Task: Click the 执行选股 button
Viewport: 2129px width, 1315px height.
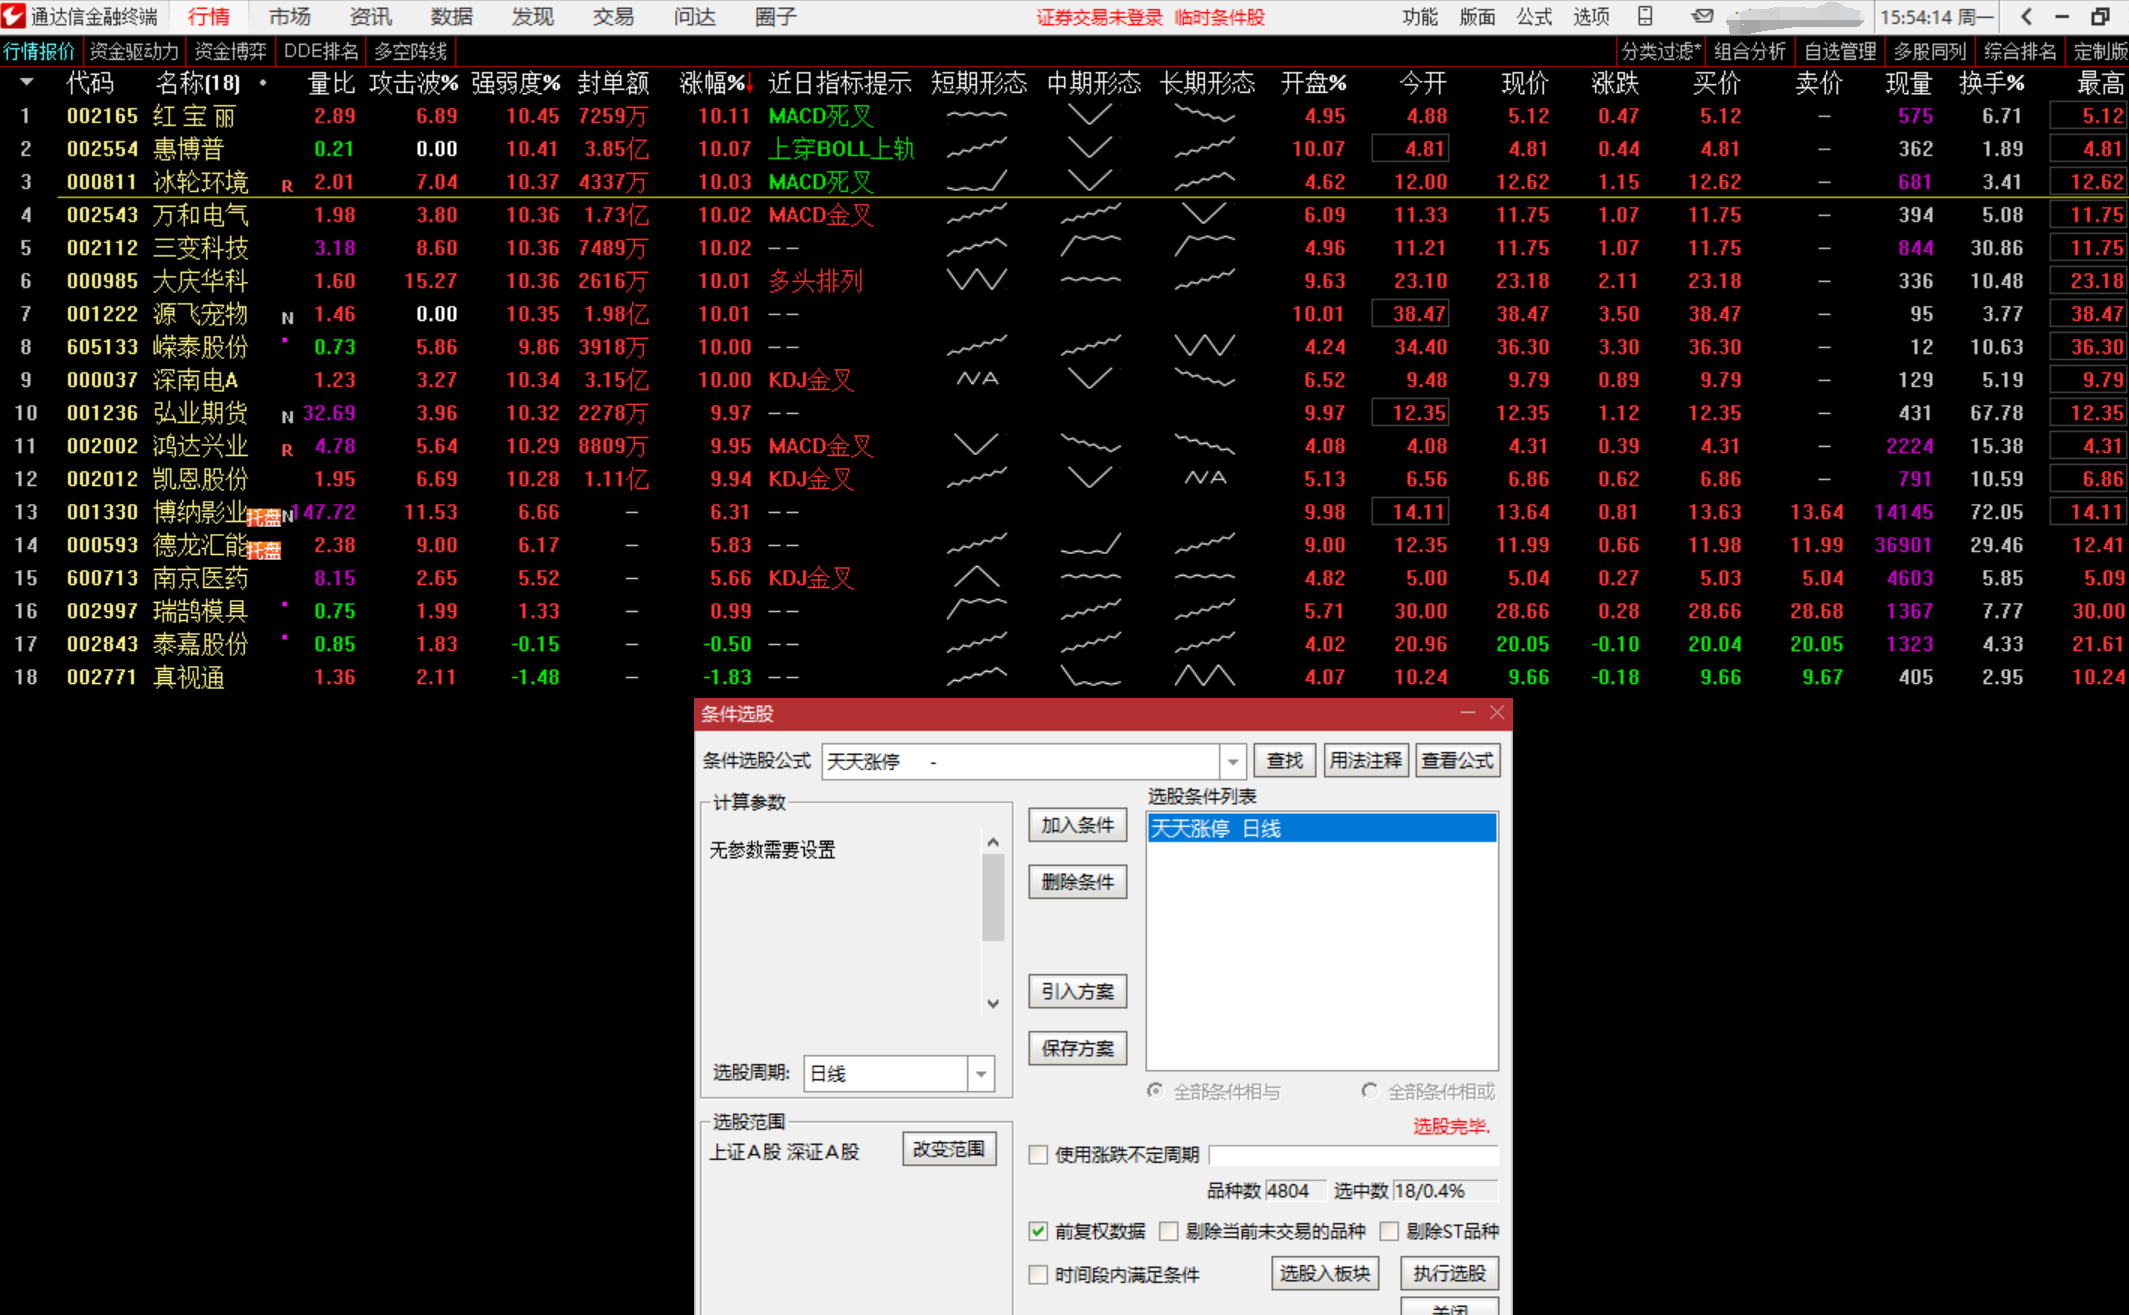Action: 1449,1273
